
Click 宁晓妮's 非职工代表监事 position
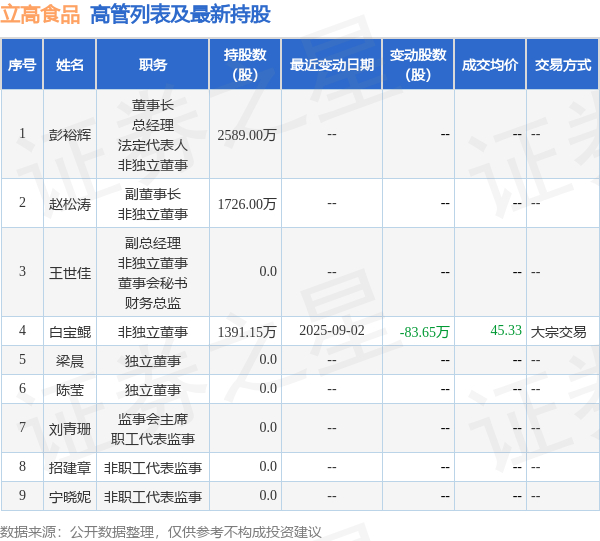coord(153,497)
